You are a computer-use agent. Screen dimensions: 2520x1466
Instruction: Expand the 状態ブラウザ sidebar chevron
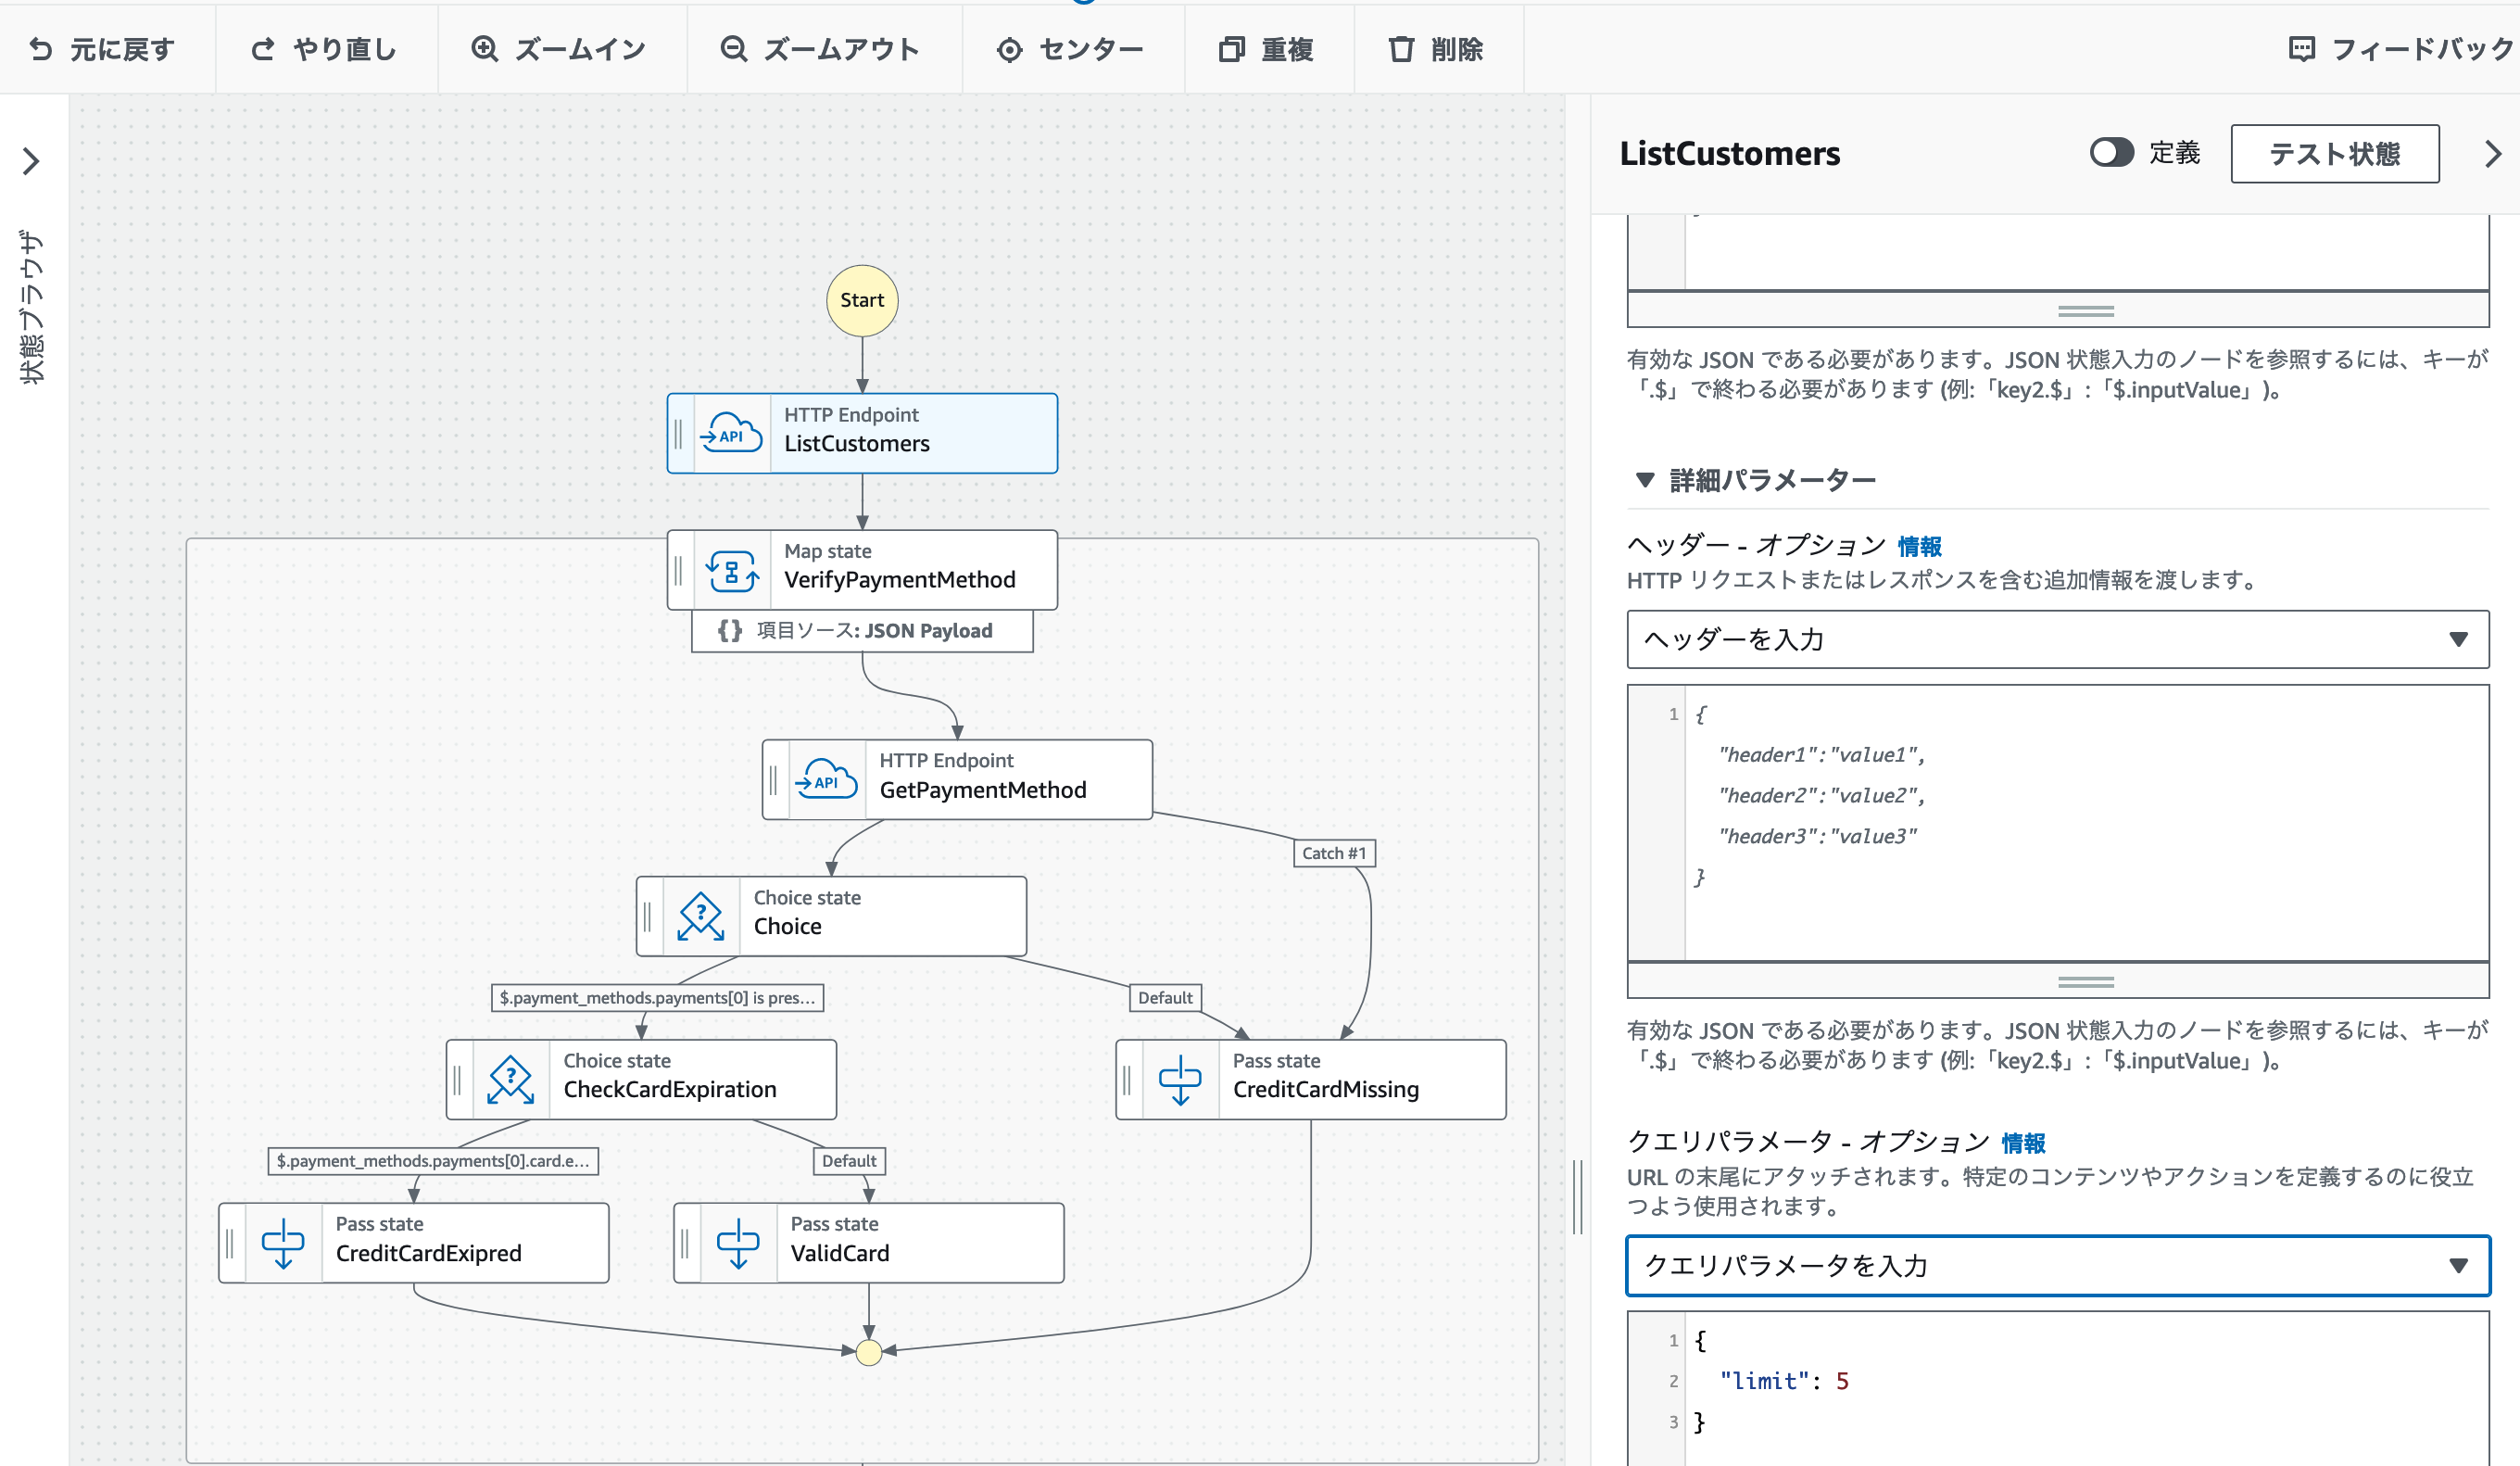pyautogui.click(x=31, y=161)
